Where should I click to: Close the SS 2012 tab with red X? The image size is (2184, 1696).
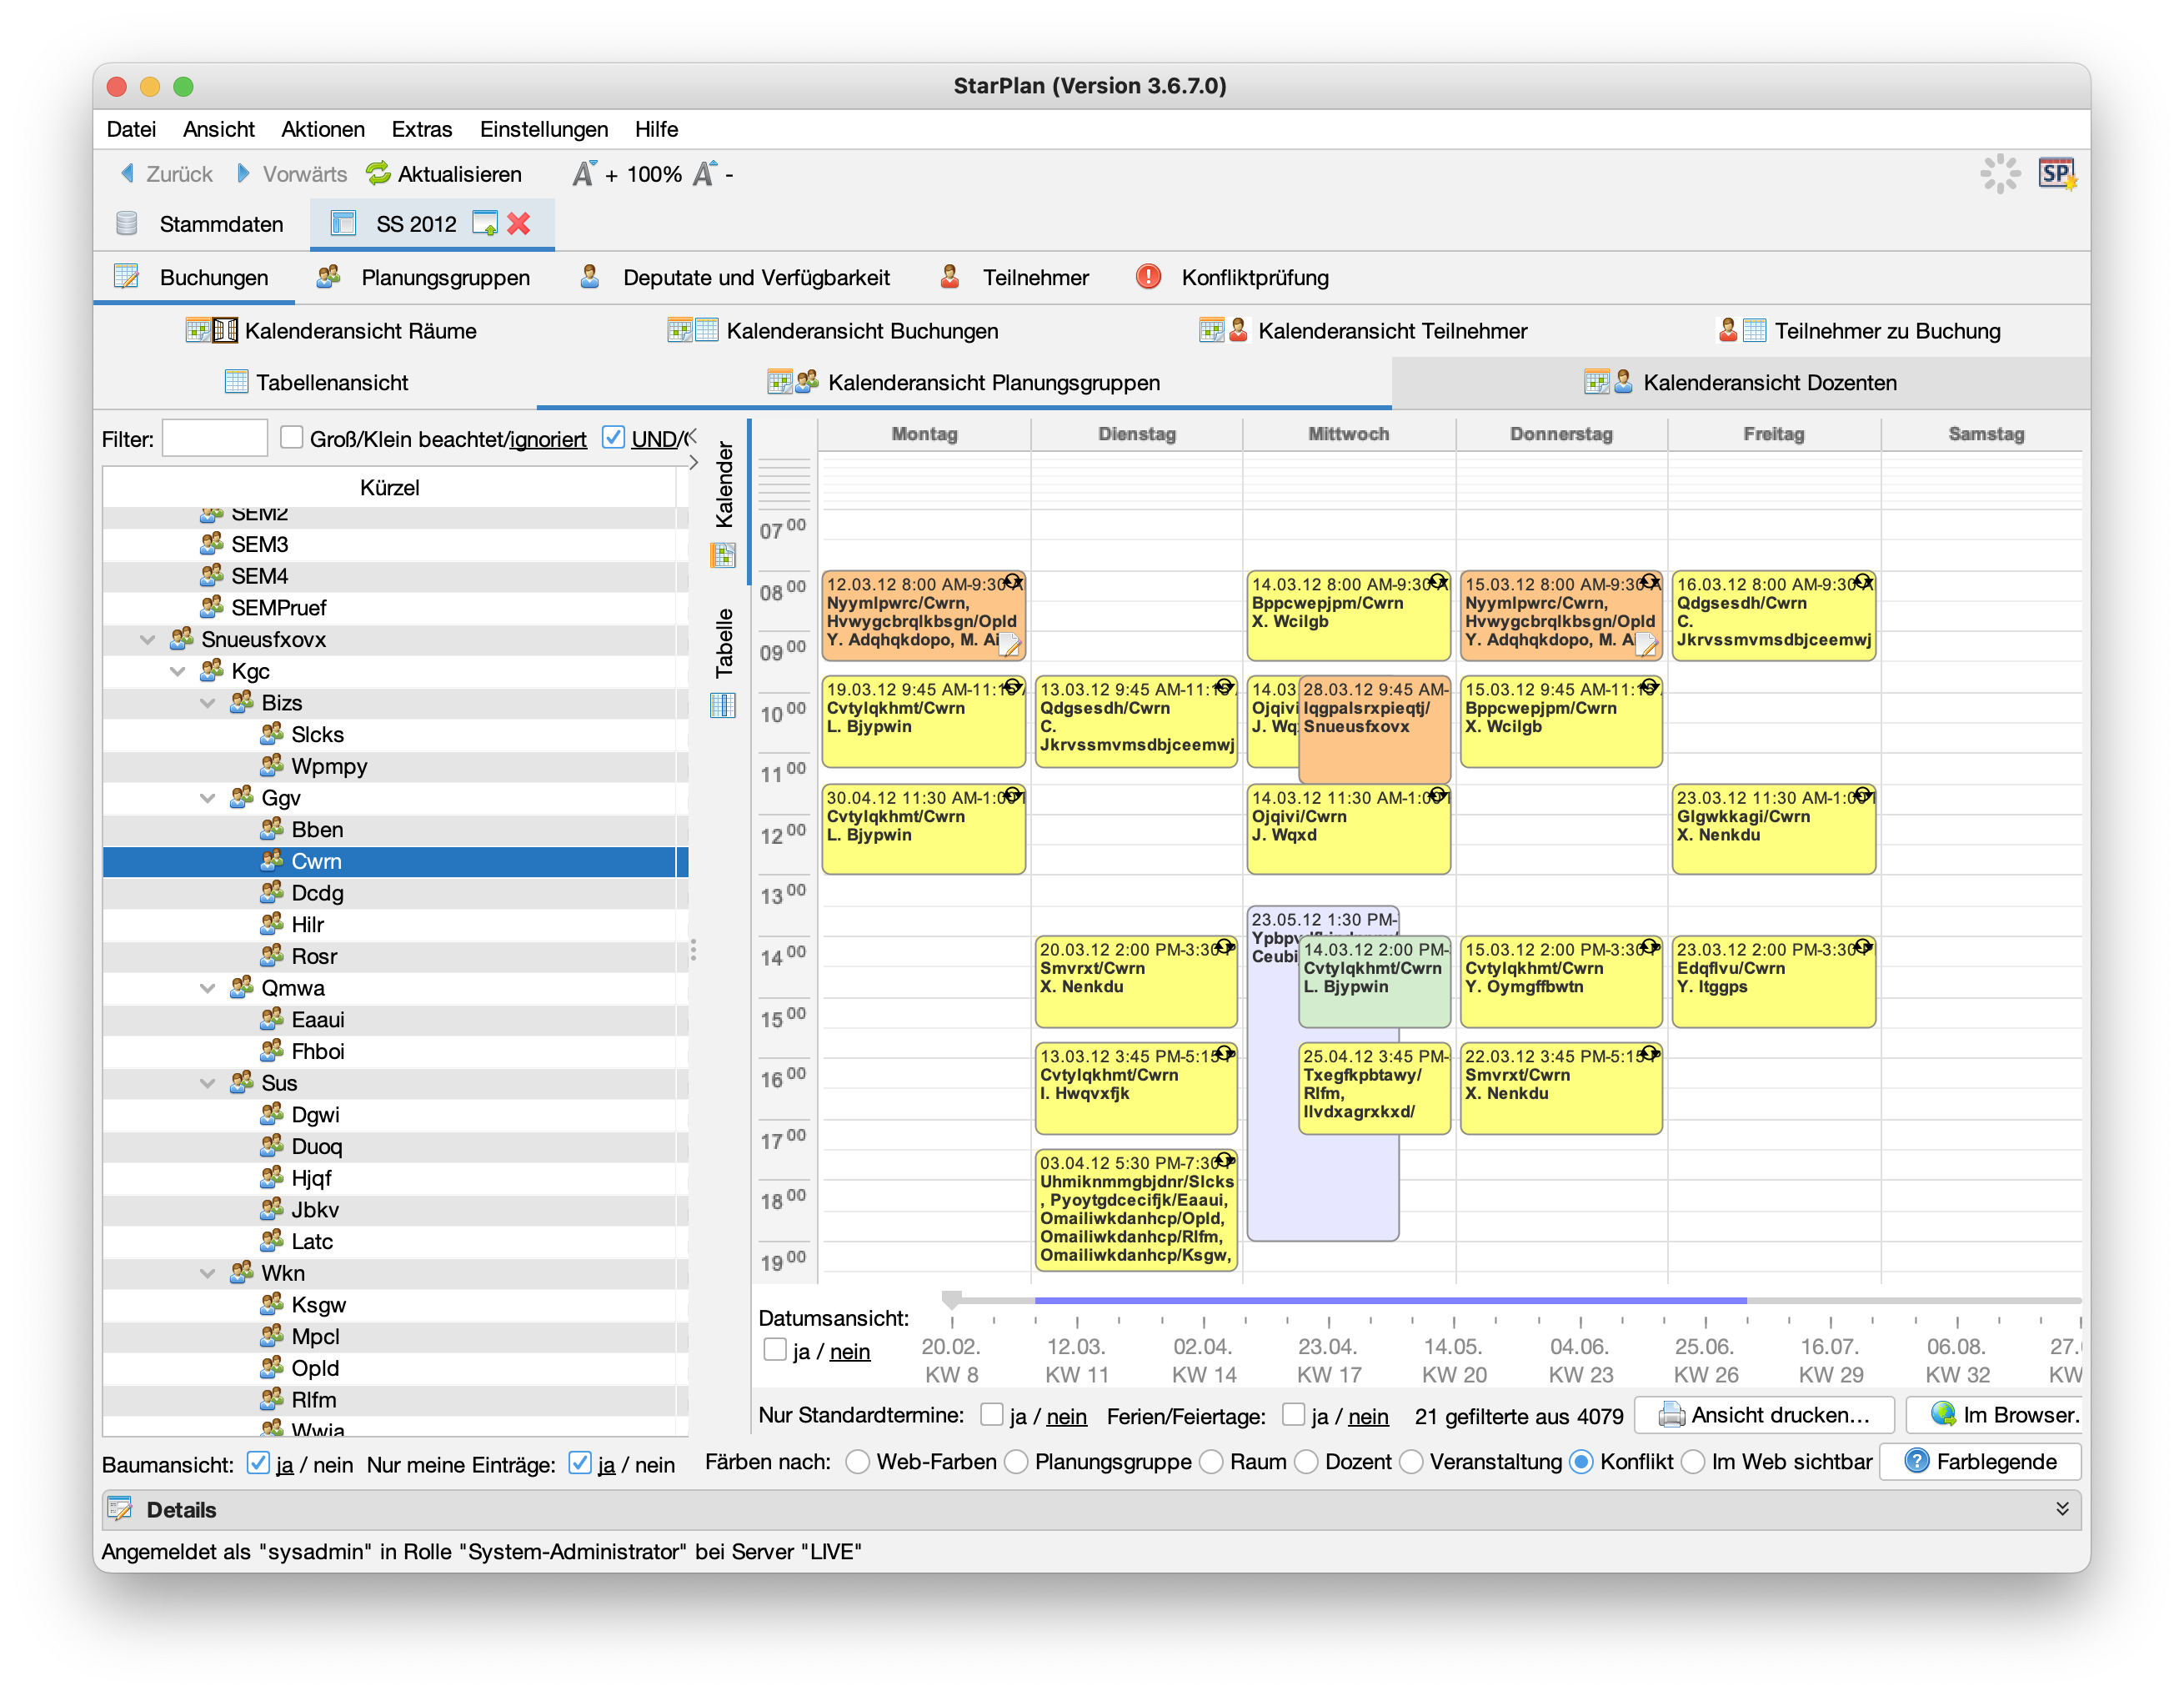pyautogui.click(x=519, y=224)
